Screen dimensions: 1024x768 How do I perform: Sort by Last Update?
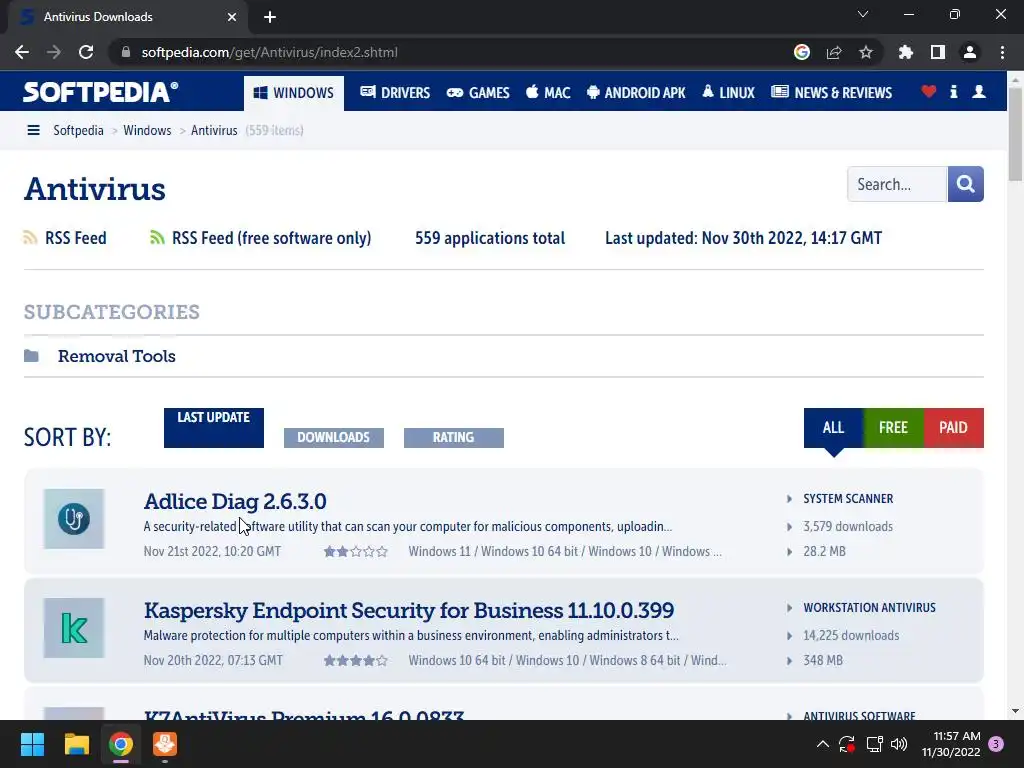(x=214, y=428)
